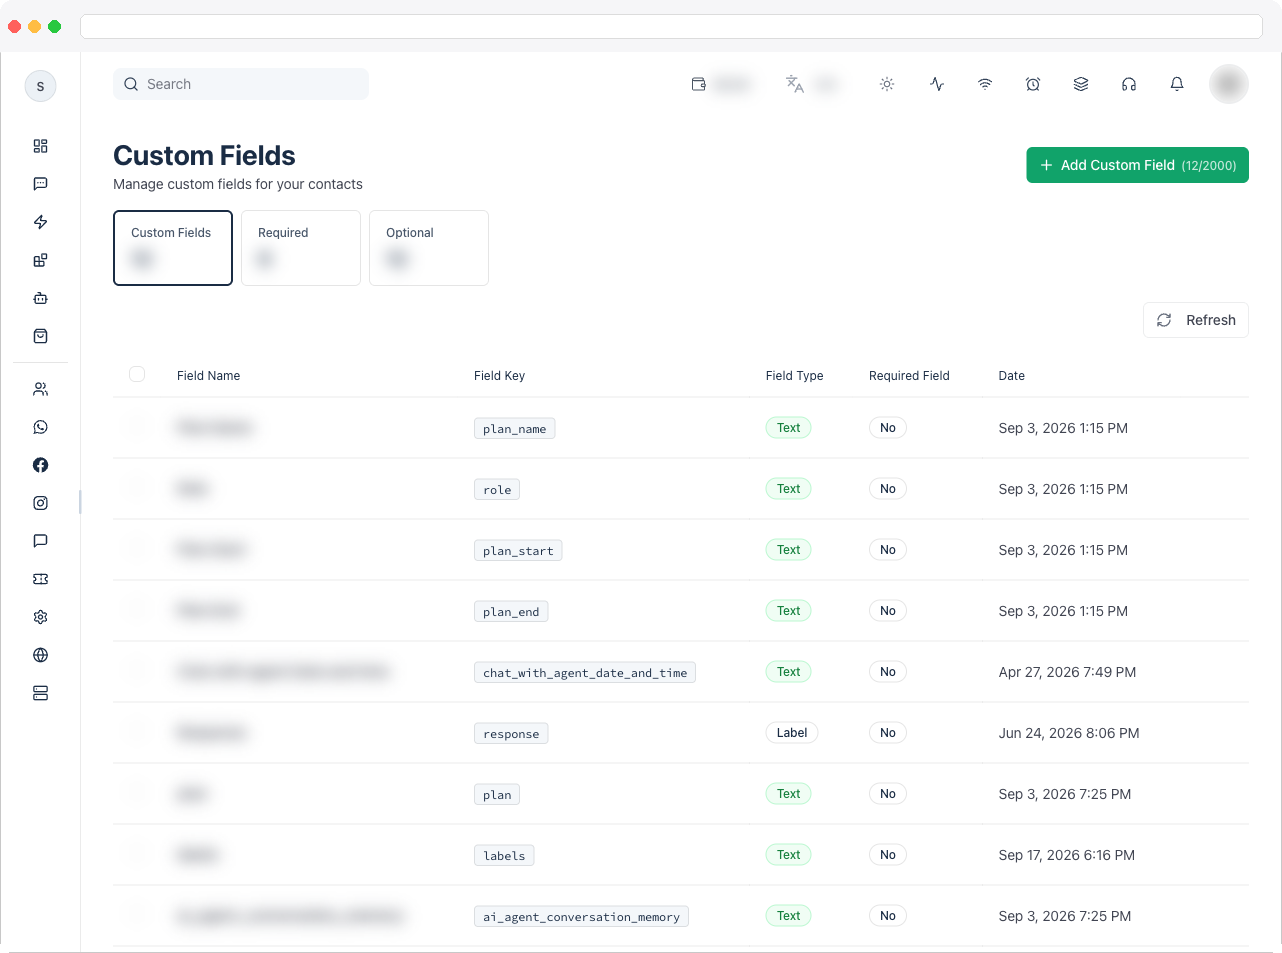
Task: Click the translate language icon
Action: (x=795, y=84)
